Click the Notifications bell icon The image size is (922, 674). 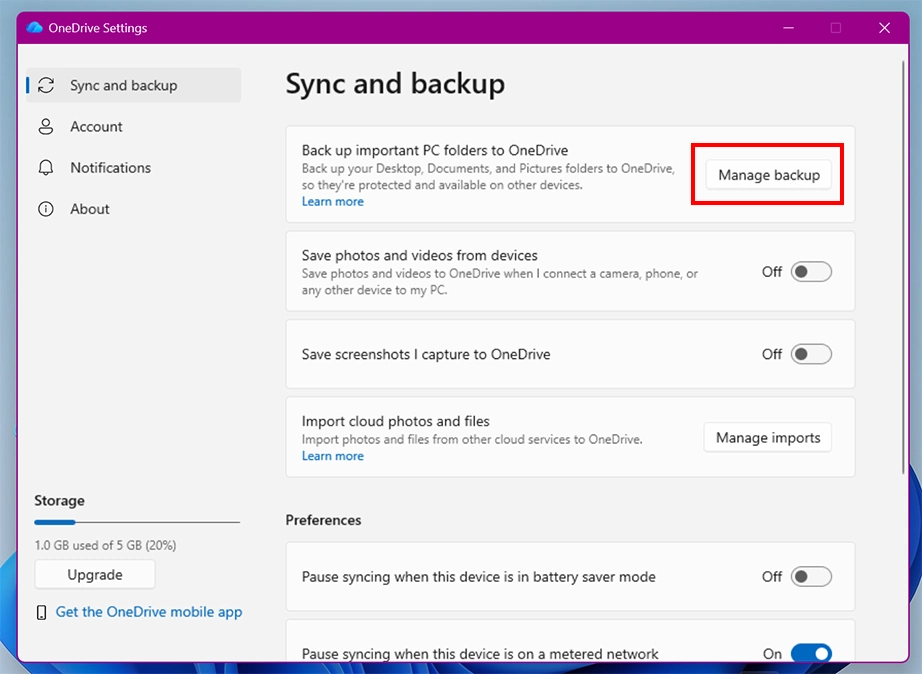(x=46, y=168)
